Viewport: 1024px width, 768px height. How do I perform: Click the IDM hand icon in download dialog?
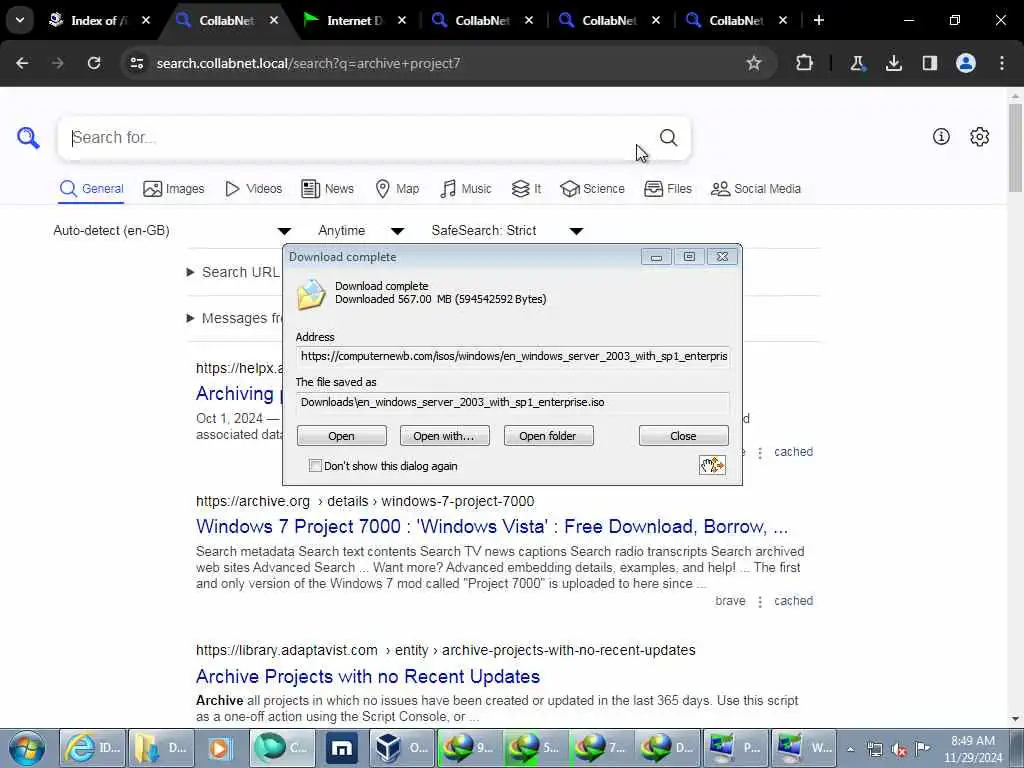tap(712, 465)
